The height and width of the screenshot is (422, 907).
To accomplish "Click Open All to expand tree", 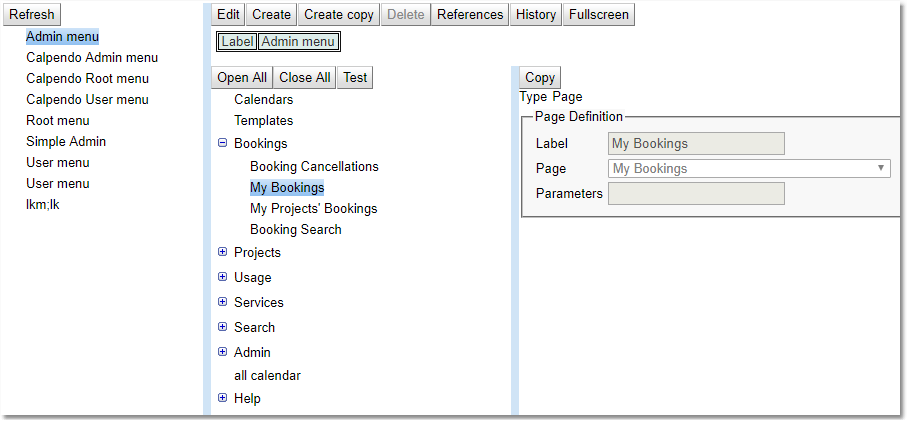I will point(242,77).
